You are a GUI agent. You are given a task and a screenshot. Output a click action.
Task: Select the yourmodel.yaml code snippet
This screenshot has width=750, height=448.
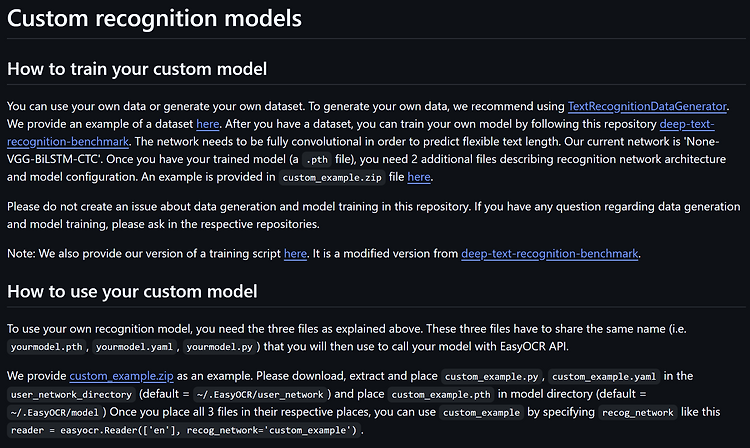(134, 347)
